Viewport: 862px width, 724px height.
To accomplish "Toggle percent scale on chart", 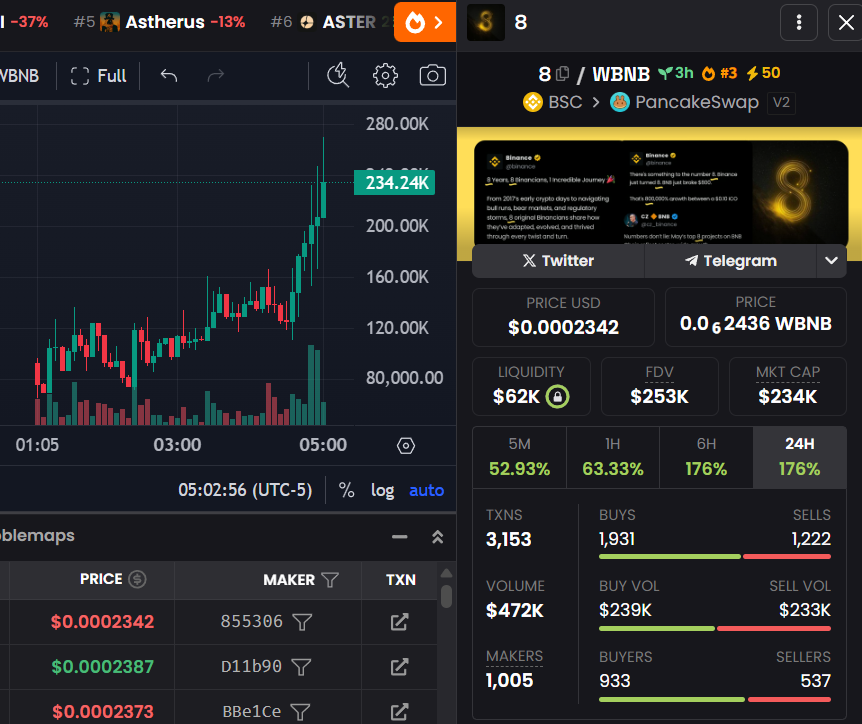I will [x=346, y=490].
